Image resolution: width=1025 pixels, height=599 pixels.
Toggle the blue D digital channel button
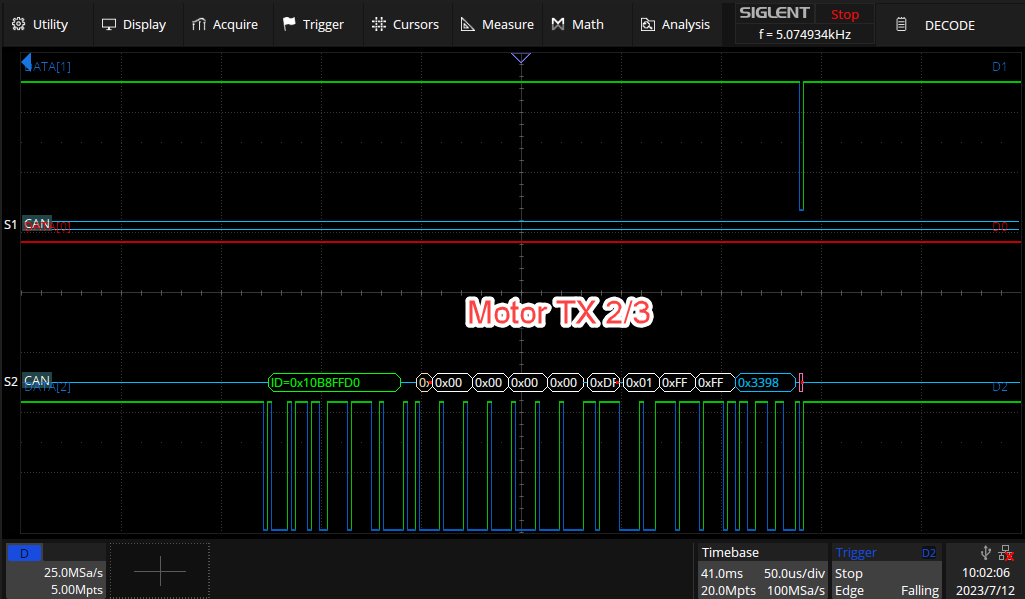(x=23, y=553)
